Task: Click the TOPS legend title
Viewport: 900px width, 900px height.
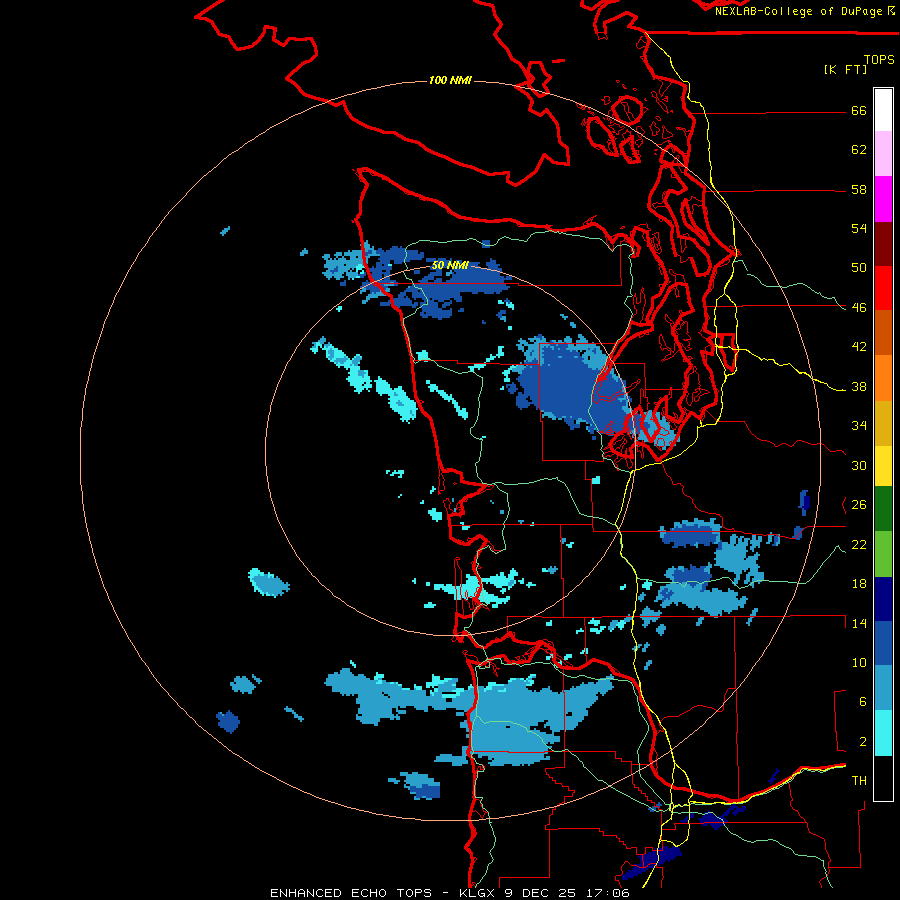Action: click(879, 60)
